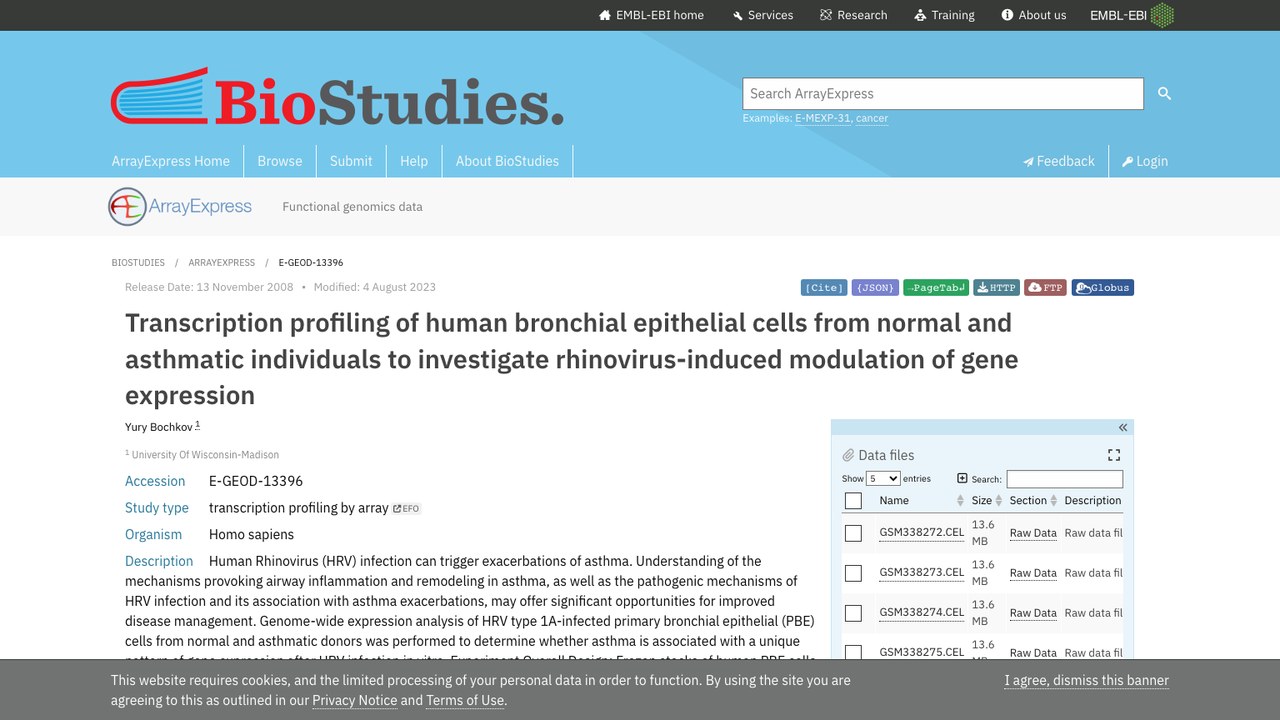Toggle the select-all files checkbox
Viewport: 1280px width, 720px height.
(853, 501)
